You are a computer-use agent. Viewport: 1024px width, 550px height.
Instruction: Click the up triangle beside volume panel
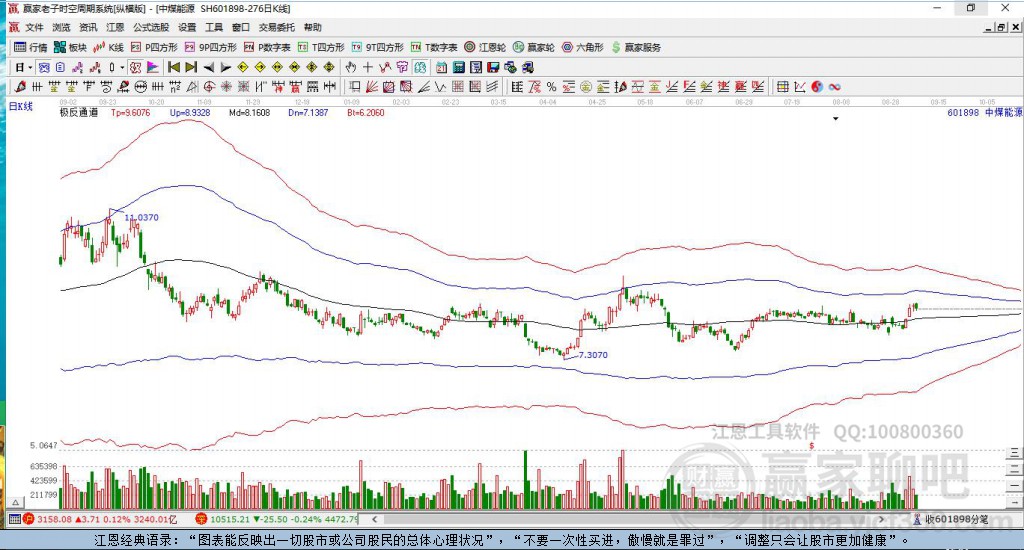pyautogui.click(x=16, y=502)
